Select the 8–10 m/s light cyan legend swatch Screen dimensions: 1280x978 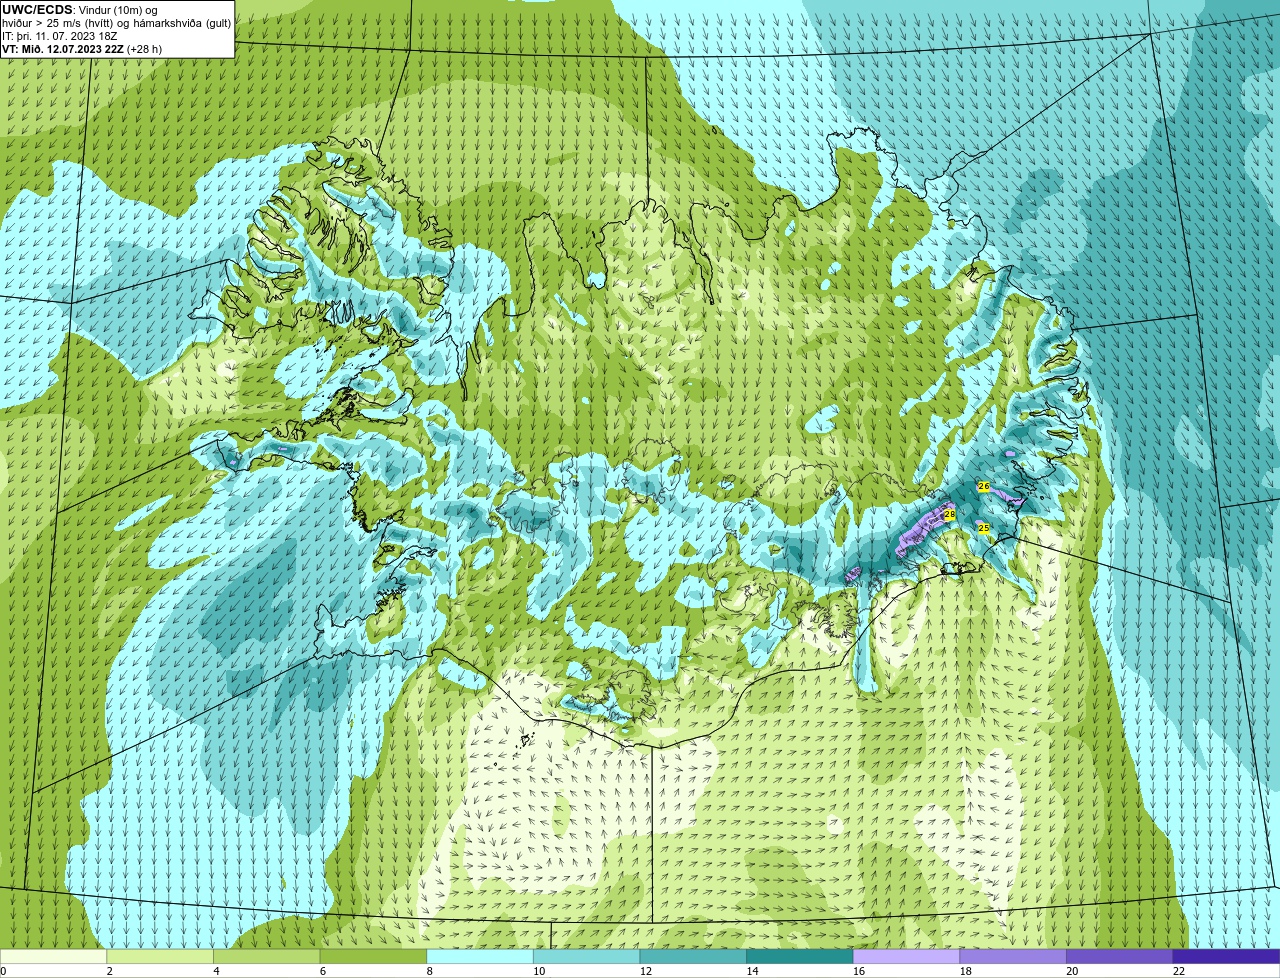pyautogui.click(x=480, y=956)
